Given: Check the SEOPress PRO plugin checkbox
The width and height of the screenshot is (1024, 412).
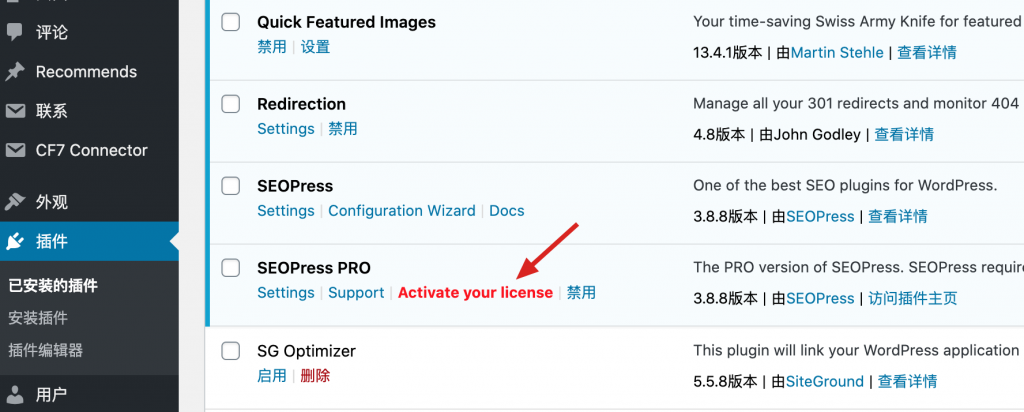Looking at the screenshot, I should pyautogui.click(x=231, y=268).
